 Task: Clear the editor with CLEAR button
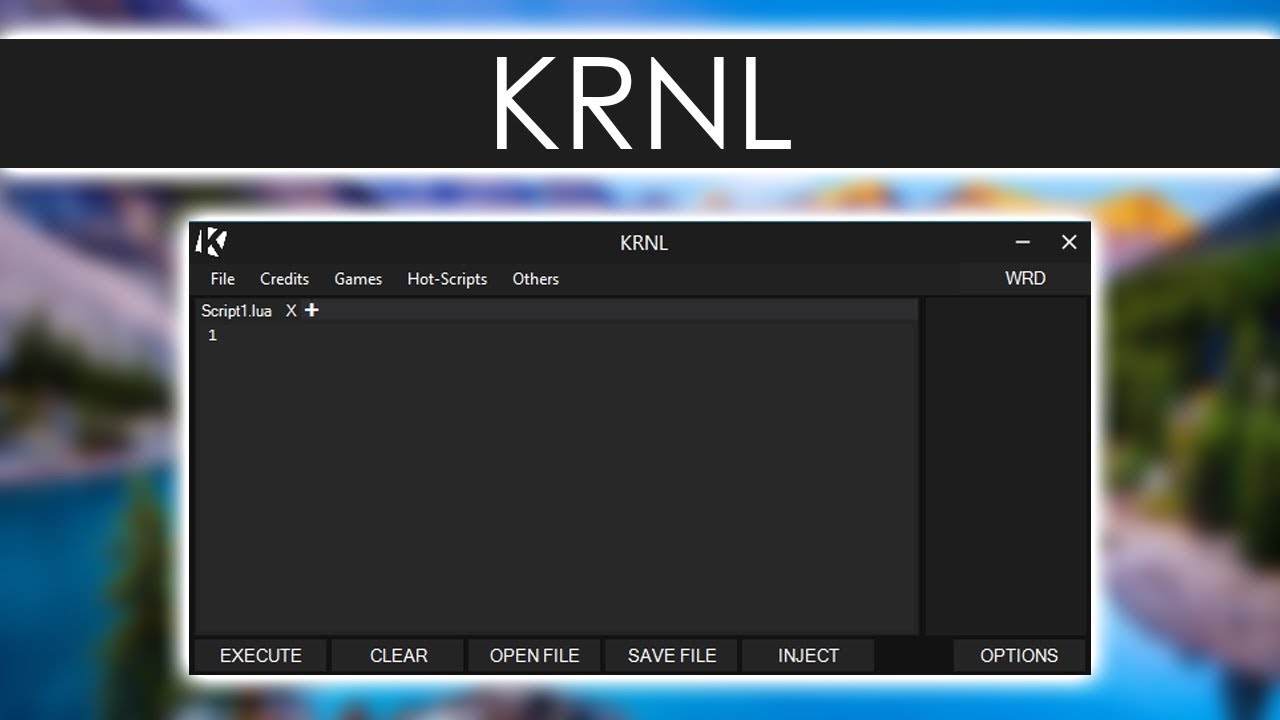pos(398,656)
